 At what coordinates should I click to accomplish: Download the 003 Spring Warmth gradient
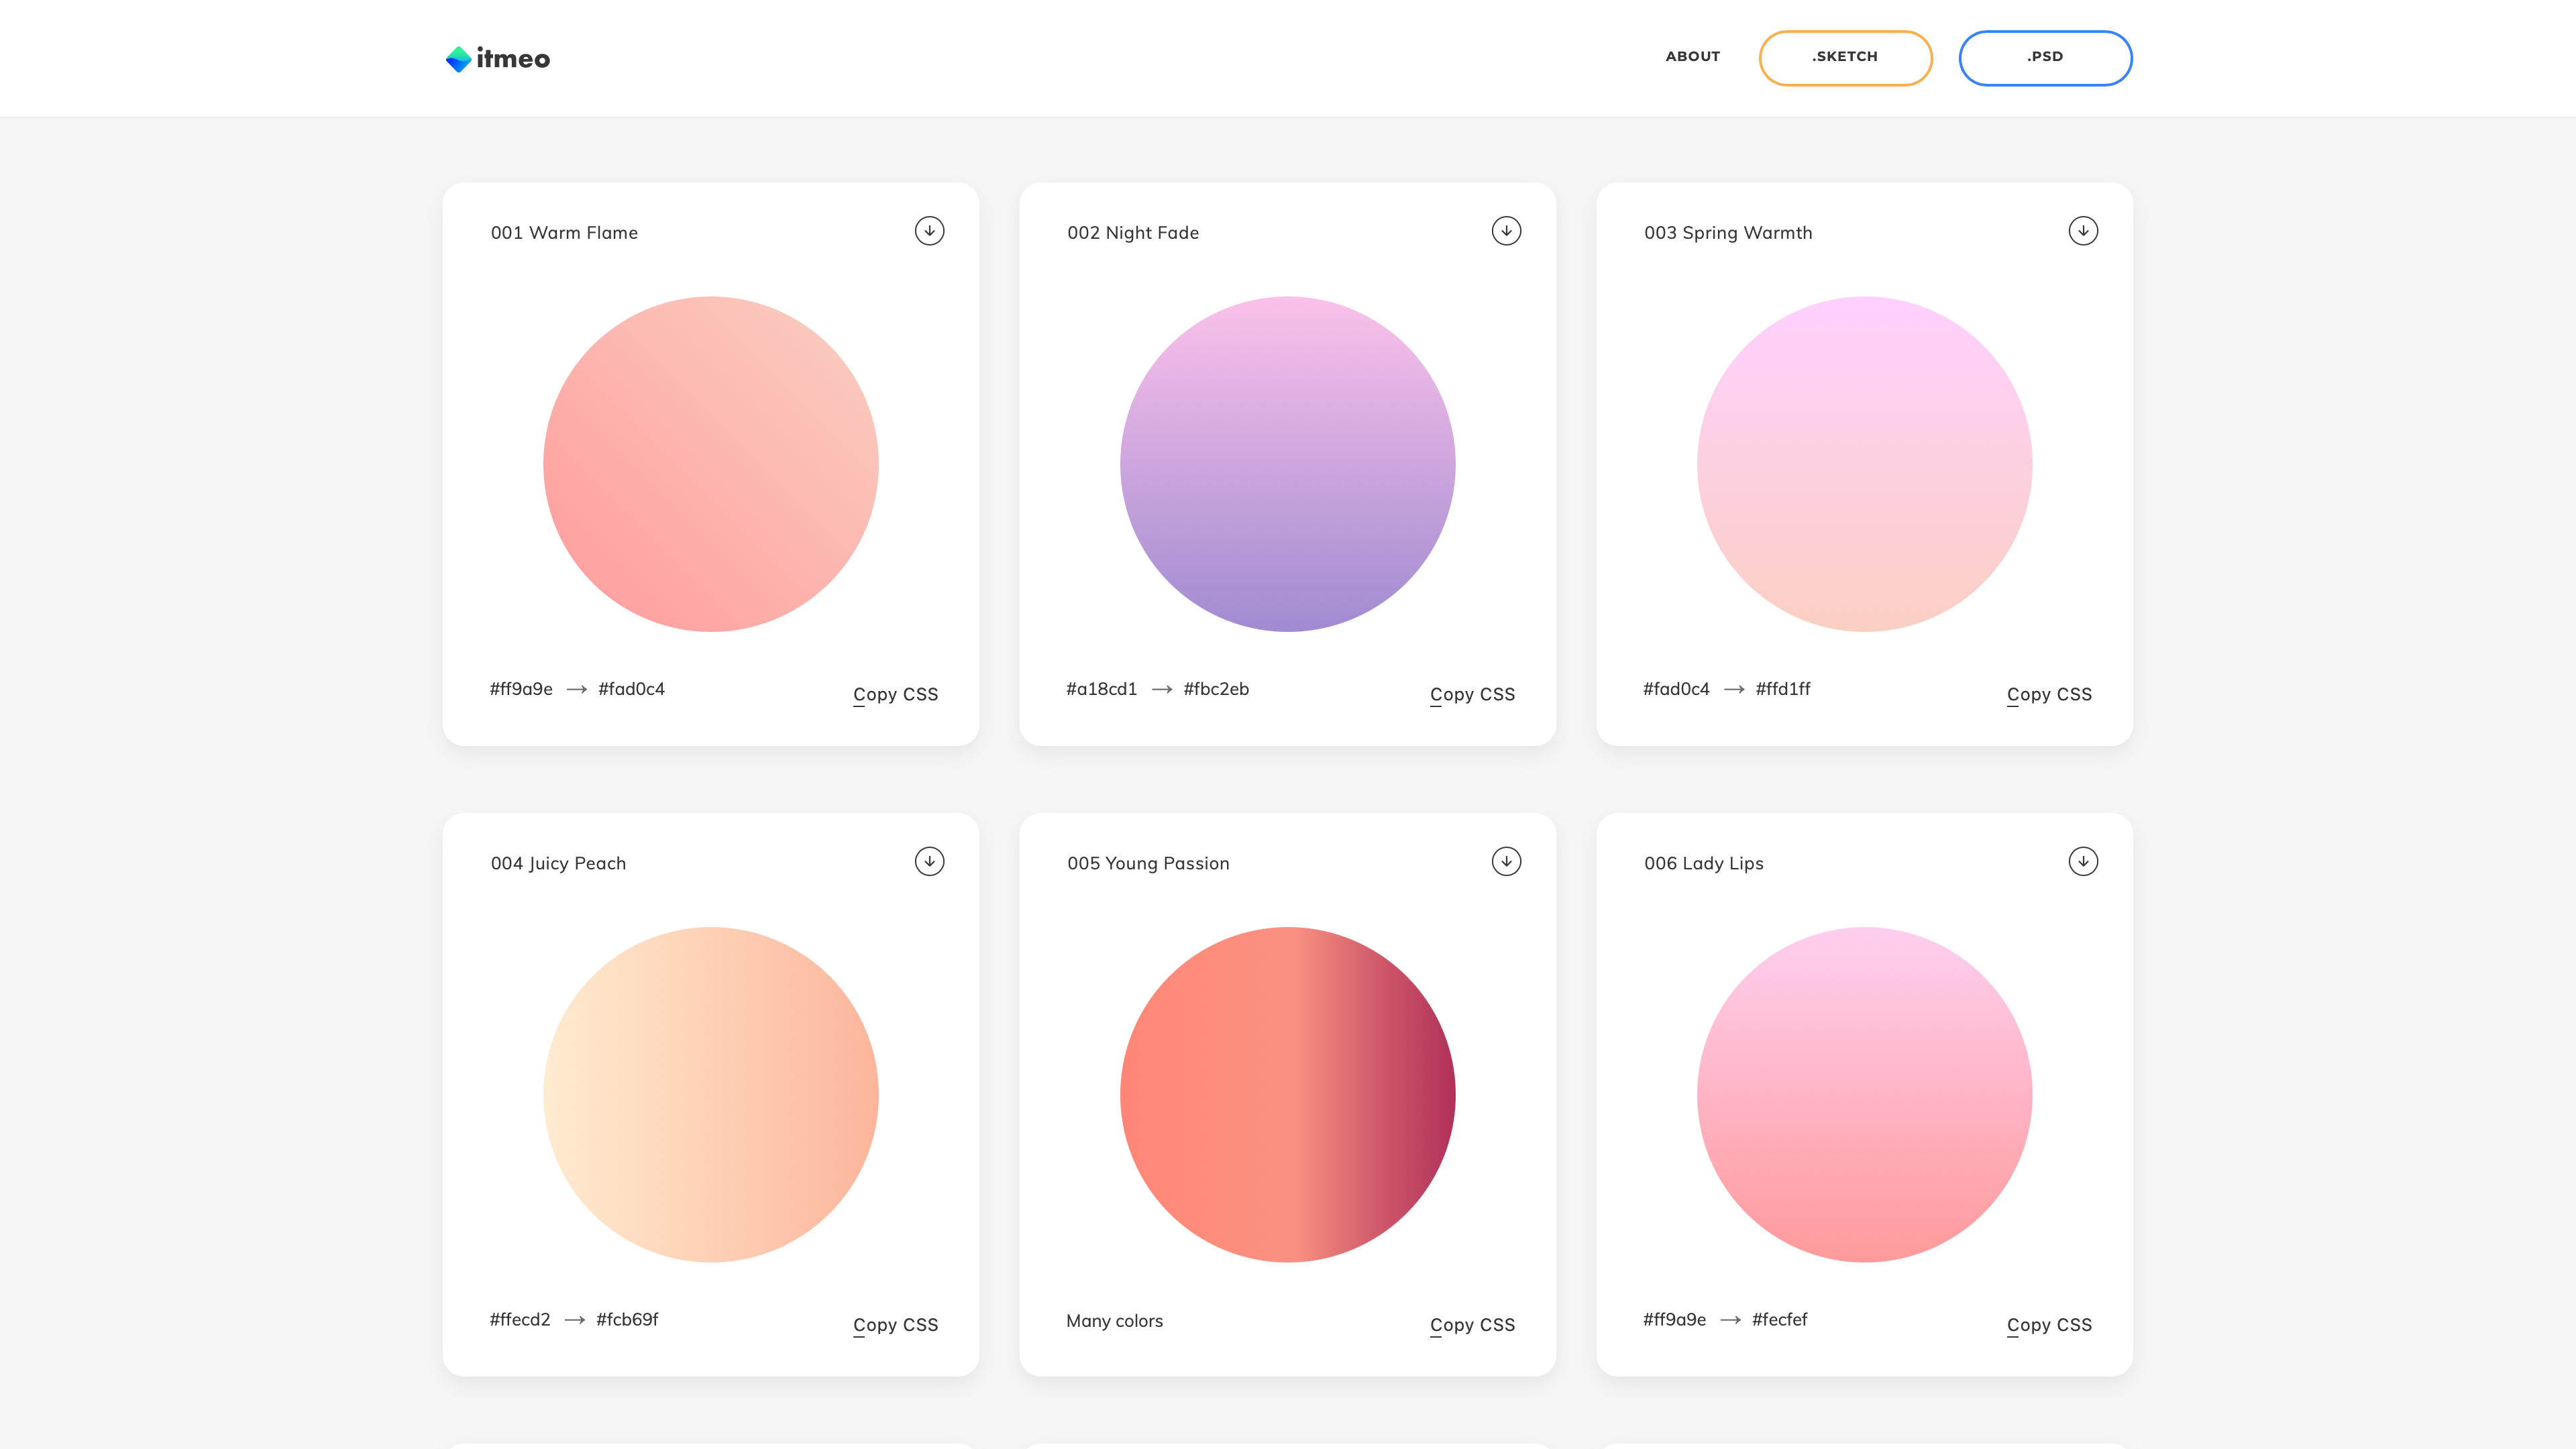point(2083,231)
